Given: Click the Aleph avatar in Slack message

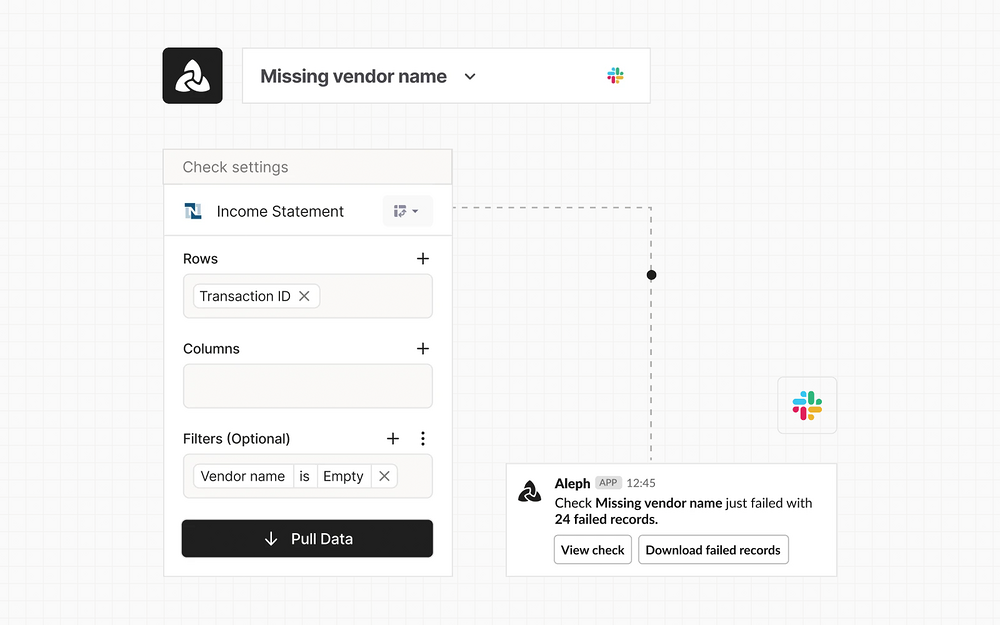Looking at the screenshot, I should (529, 492).
